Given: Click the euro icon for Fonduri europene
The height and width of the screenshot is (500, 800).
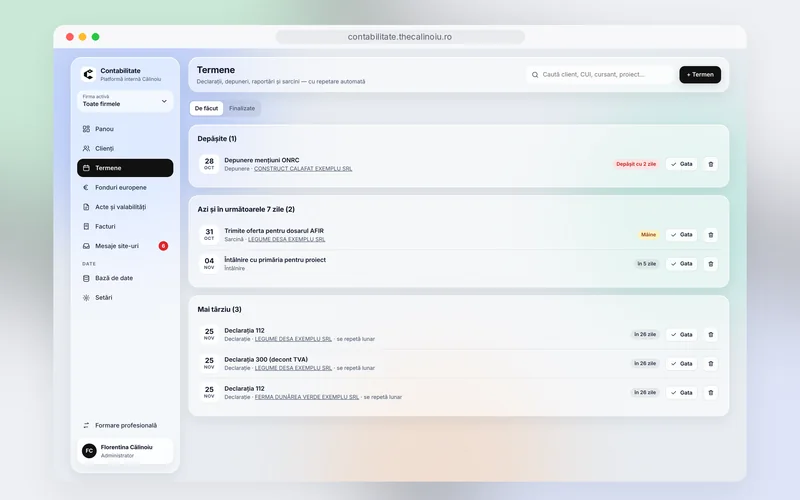Looking at the screenshot, I should pos(86,187).
